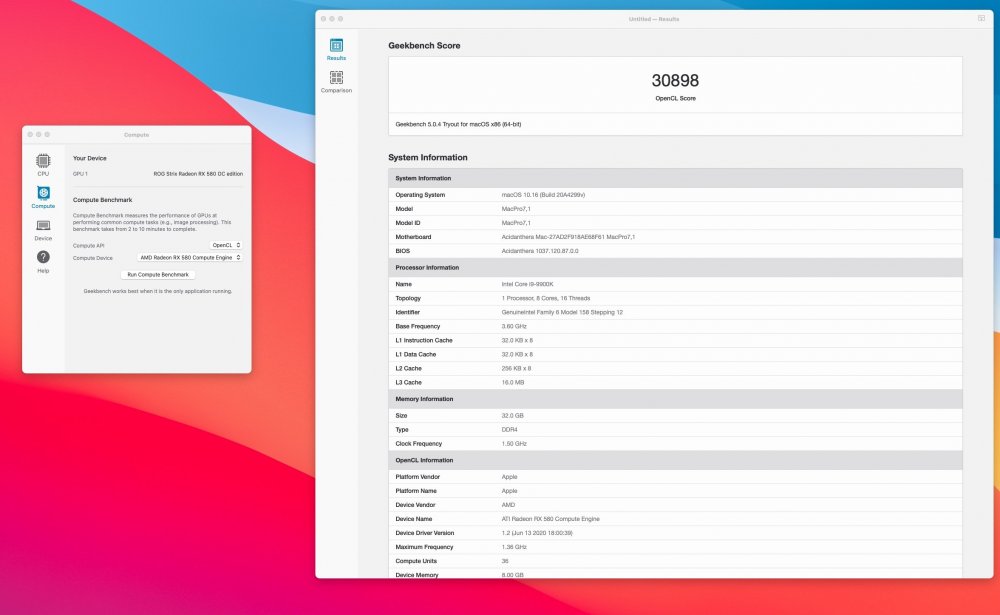This screenshot has width=1000, height=615.
Task: Open the Compute API OpenCL dropdown
Action: (x=226, y=245)
